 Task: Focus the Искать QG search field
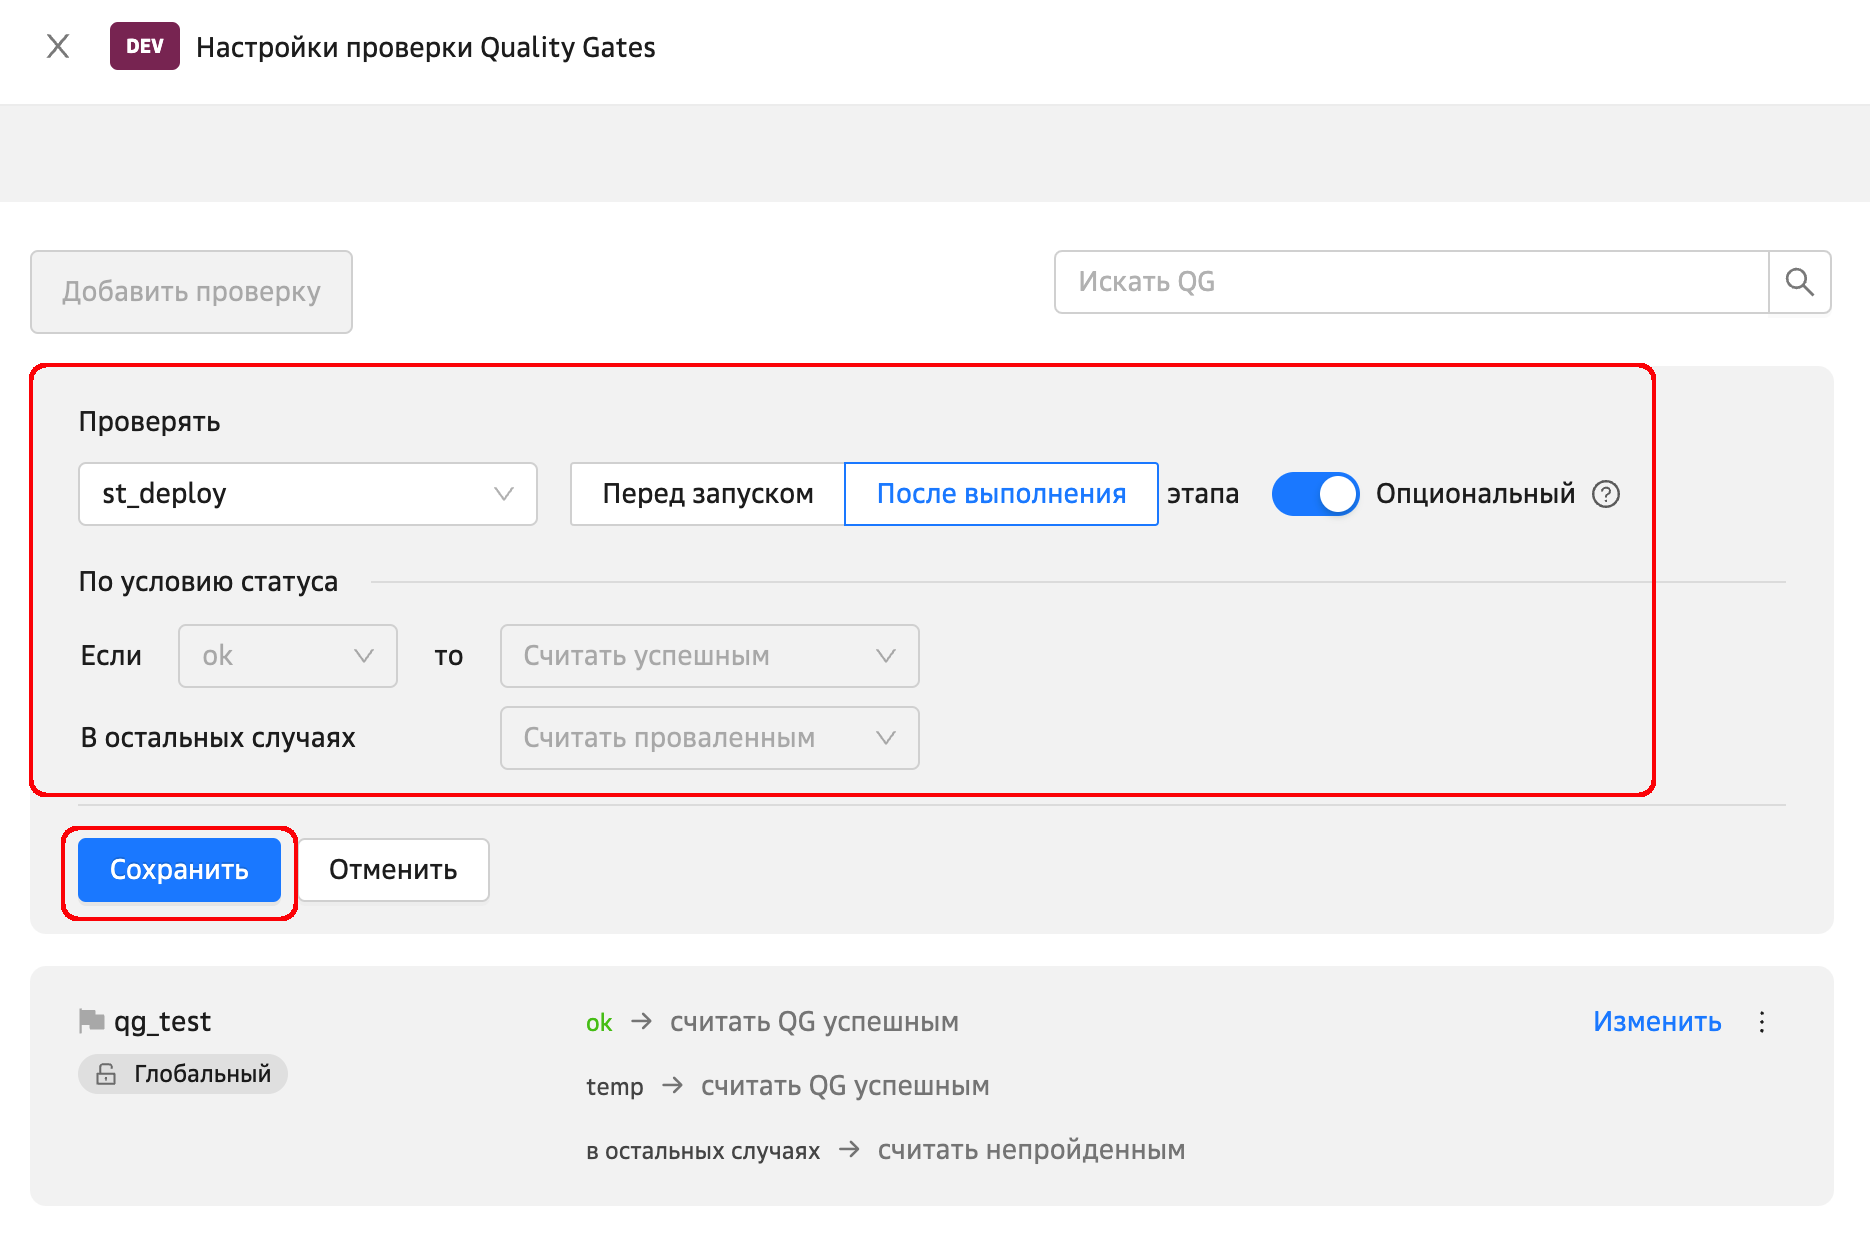[1411, 282]
